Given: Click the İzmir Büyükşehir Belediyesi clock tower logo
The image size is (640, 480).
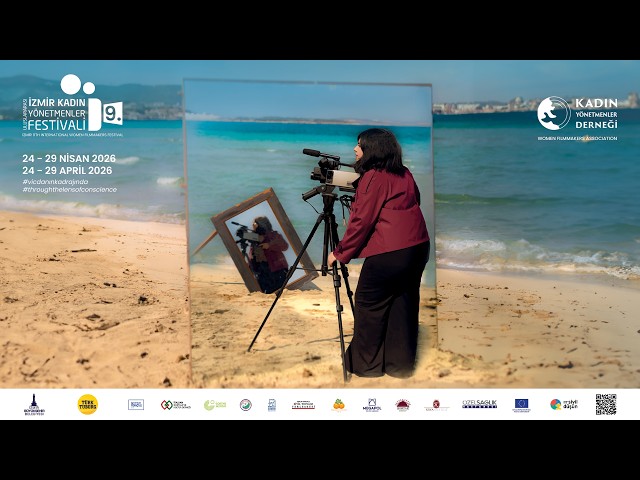Looking at the screenshot, I should point(34,404).
